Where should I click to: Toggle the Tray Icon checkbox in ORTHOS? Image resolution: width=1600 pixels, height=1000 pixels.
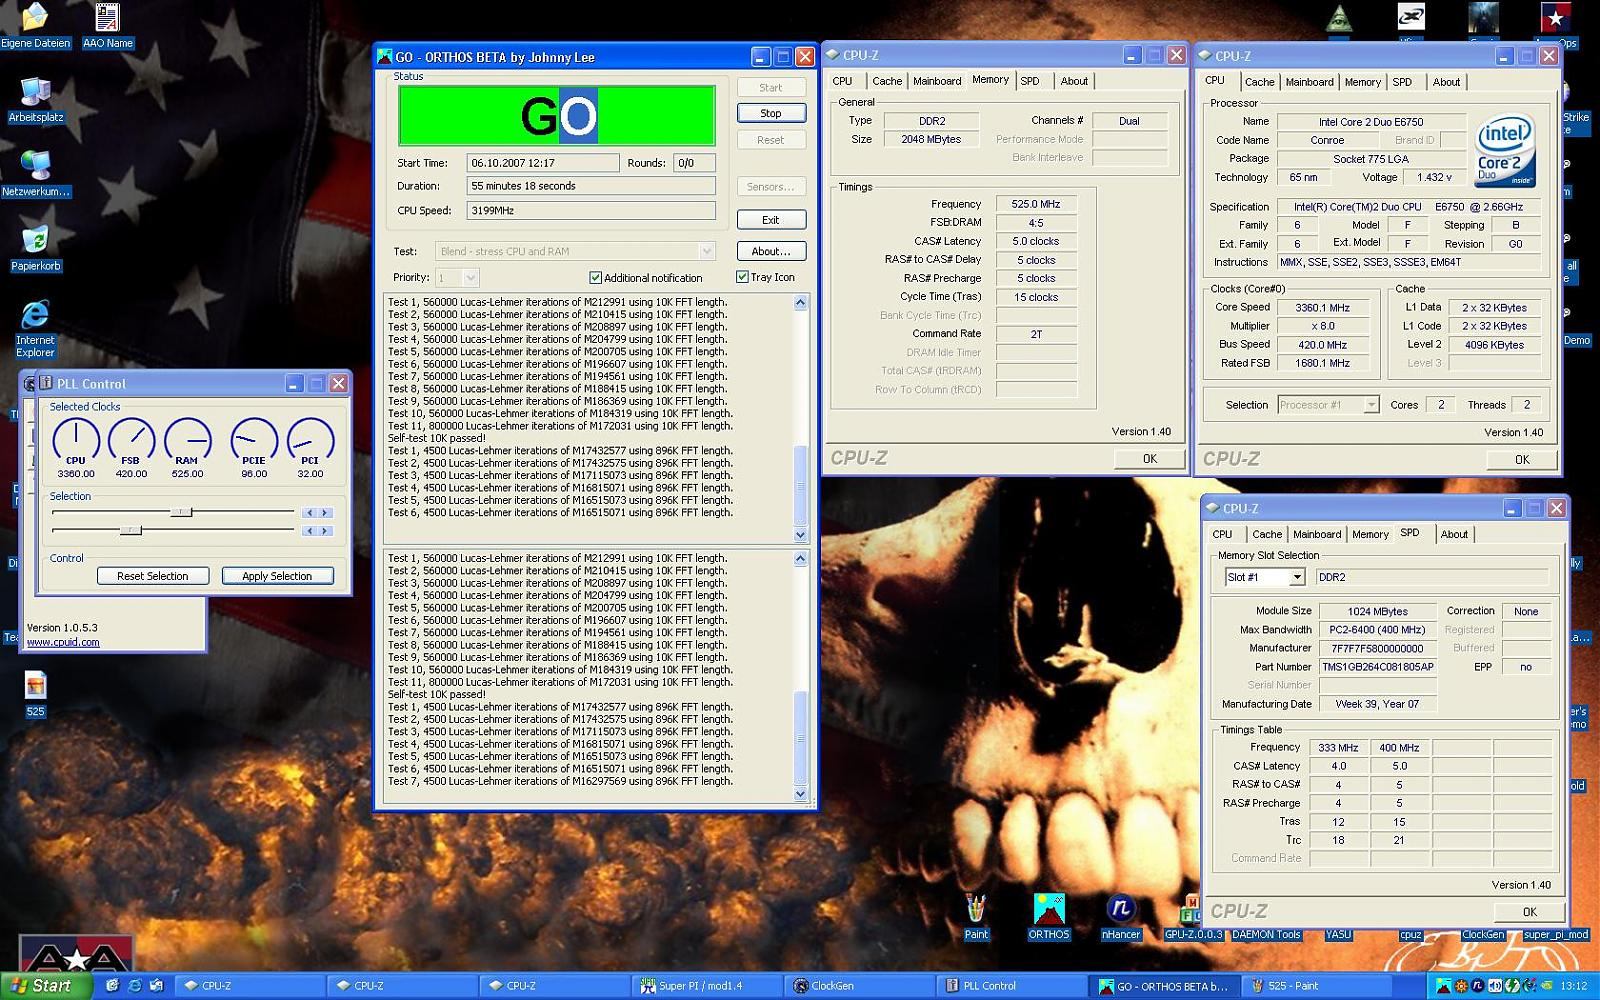click(742, 277)
